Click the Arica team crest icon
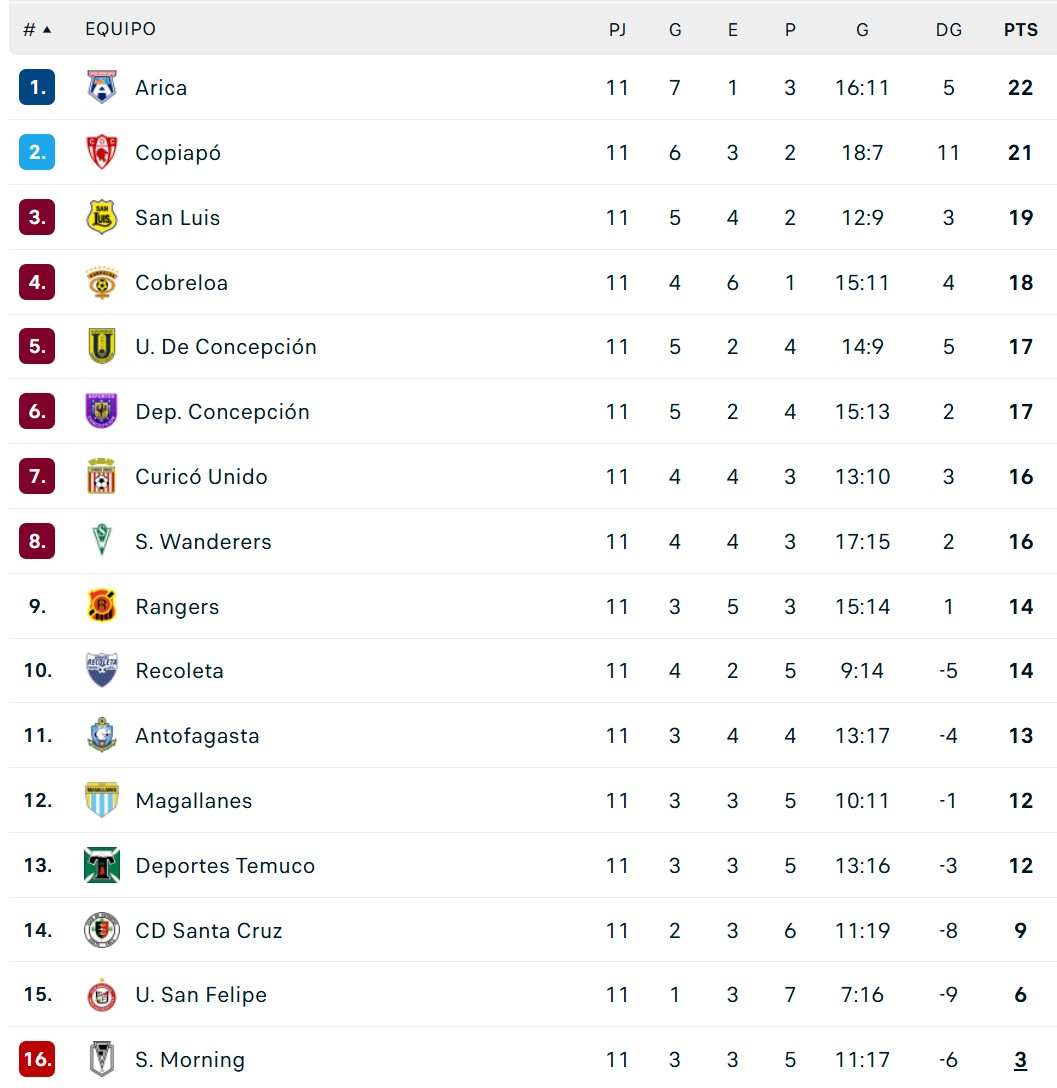This screenshot has width=1057, height=1088. pos(101,87)
